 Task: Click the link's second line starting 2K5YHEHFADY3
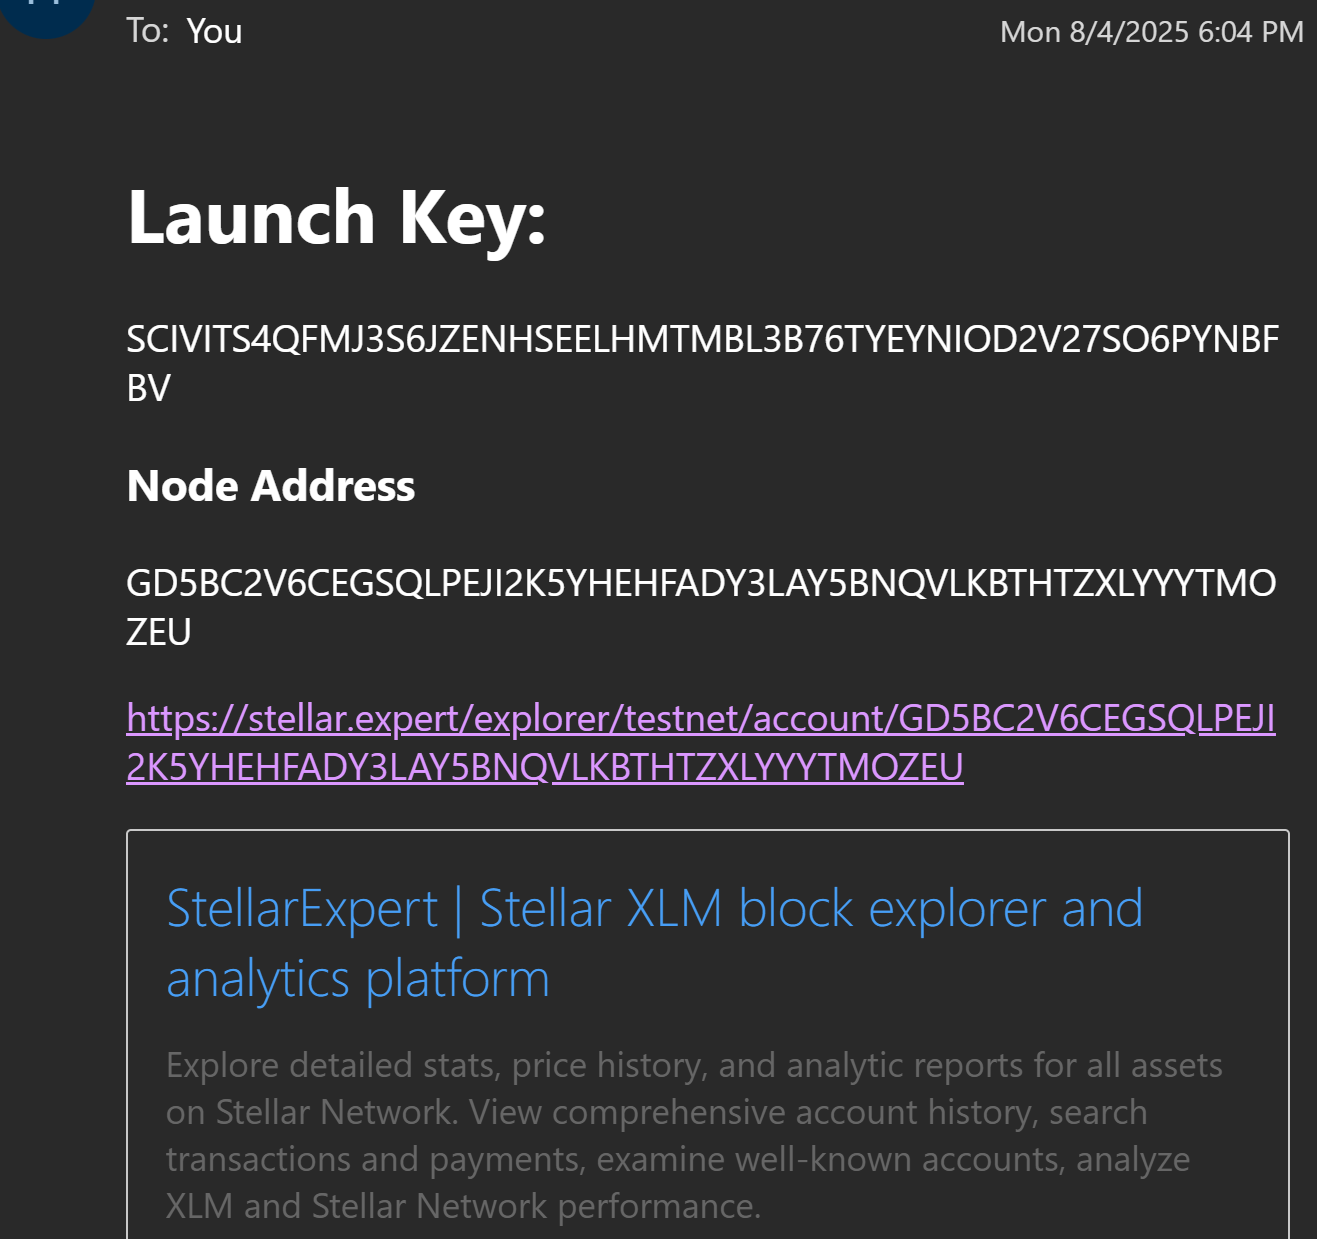pyautogui.click(x=545, y=767)
